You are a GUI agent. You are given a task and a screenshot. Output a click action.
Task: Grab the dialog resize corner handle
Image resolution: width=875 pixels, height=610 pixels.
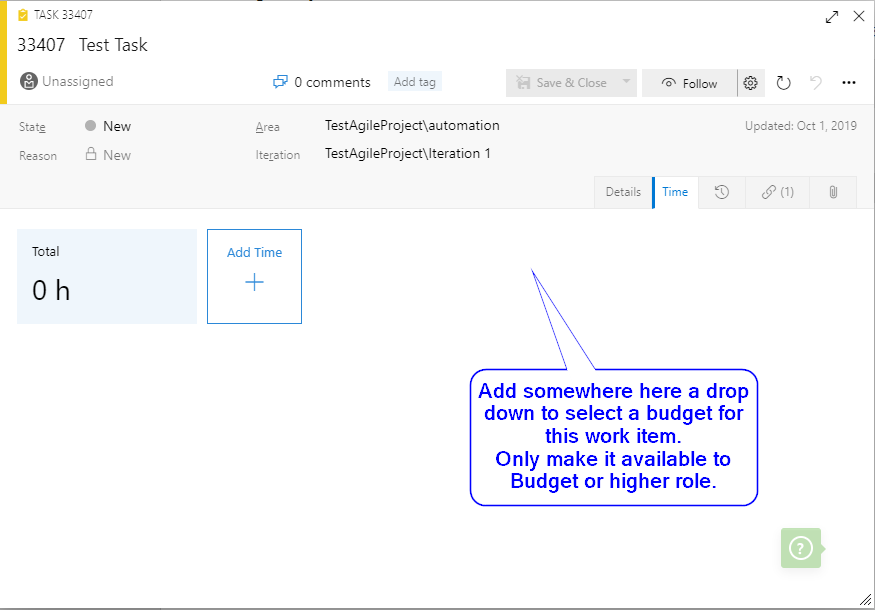[866, 600]
